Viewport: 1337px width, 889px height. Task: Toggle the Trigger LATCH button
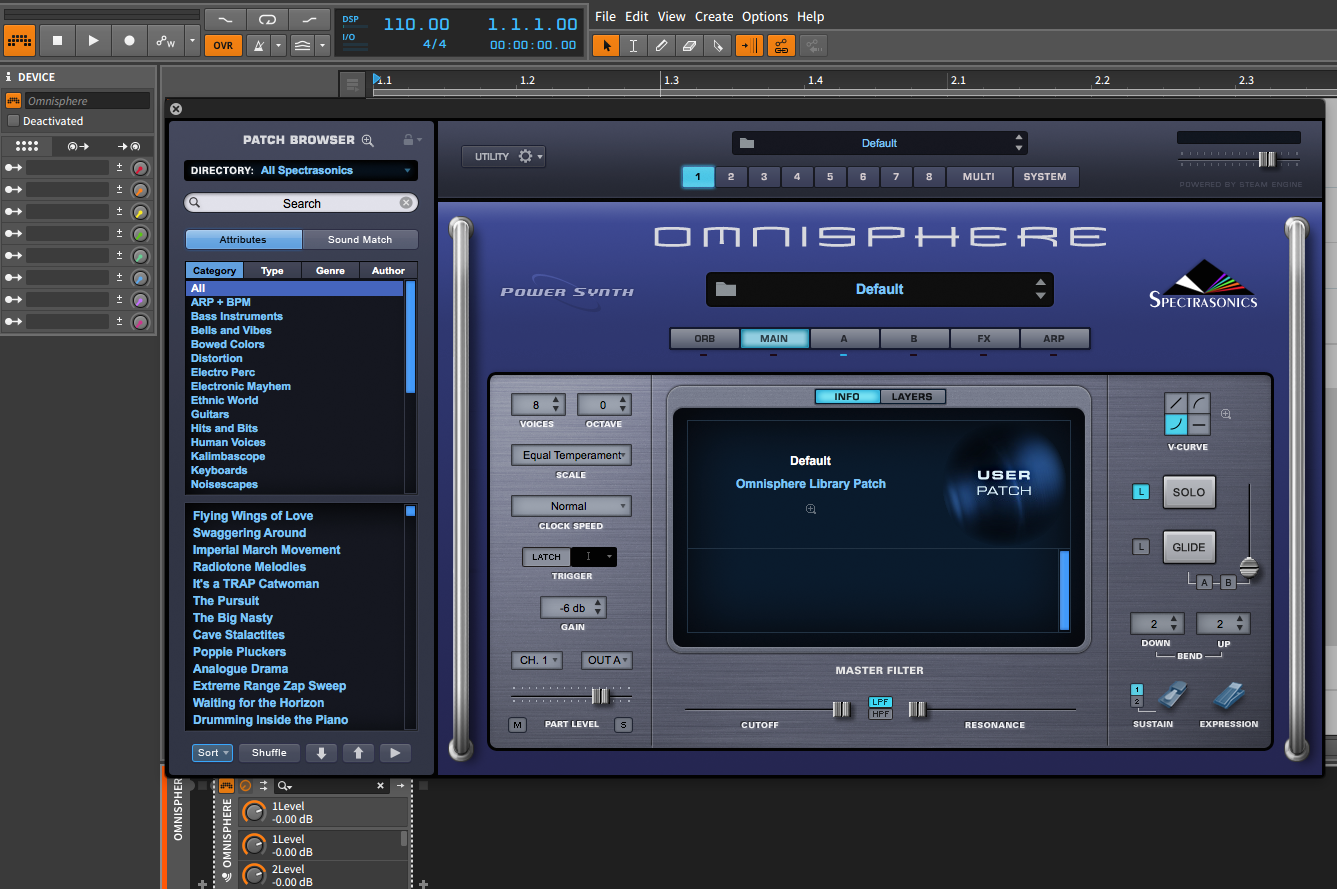point(546,557)
